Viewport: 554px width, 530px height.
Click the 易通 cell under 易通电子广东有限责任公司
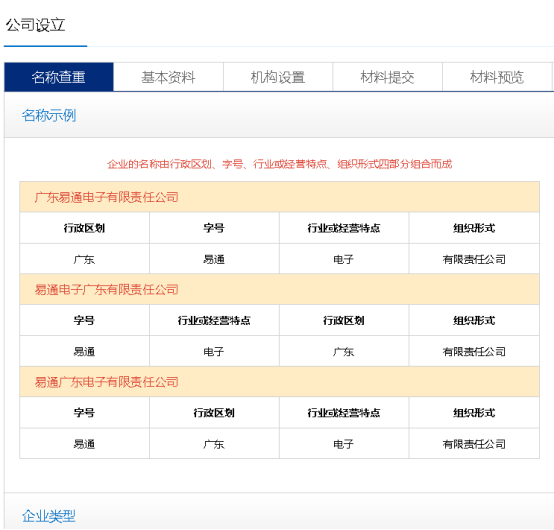click(x=84, y=352)
